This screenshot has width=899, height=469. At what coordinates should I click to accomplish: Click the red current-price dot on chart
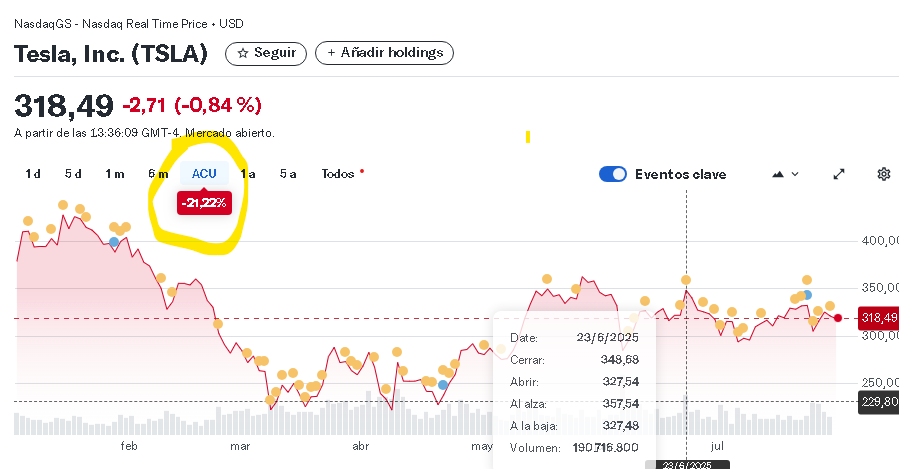838,318
